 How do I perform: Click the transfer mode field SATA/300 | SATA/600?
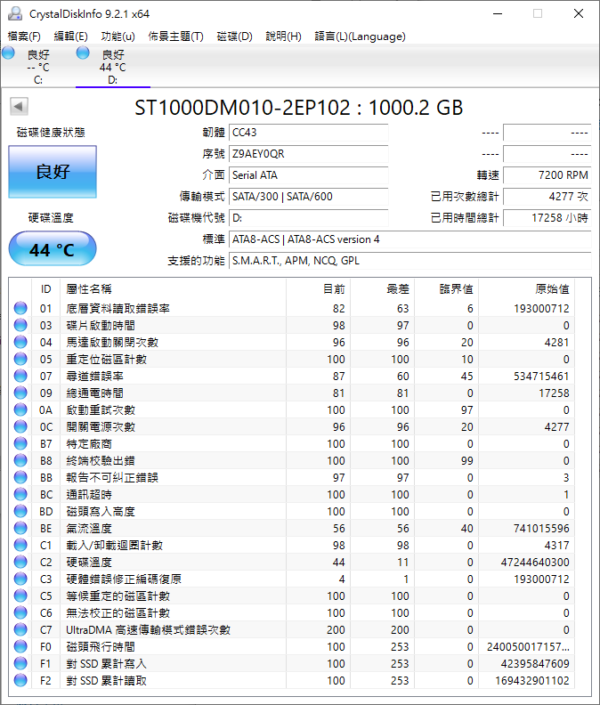point(308,196)
